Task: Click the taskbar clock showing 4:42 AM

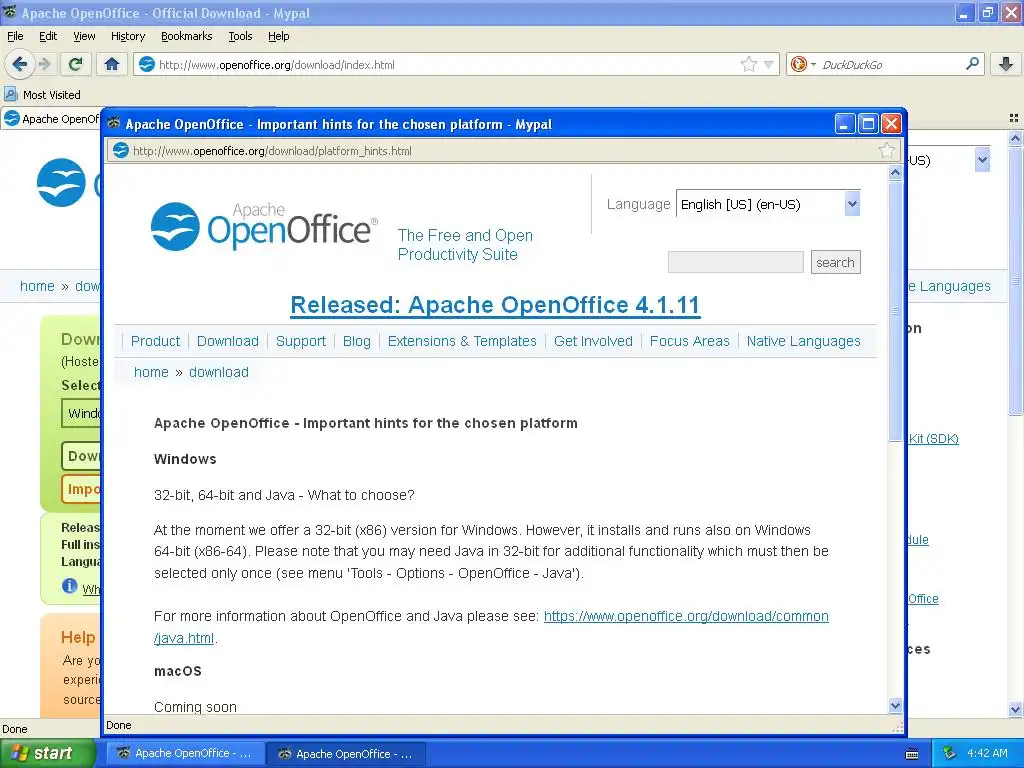Action: click(x=987, y=753)
